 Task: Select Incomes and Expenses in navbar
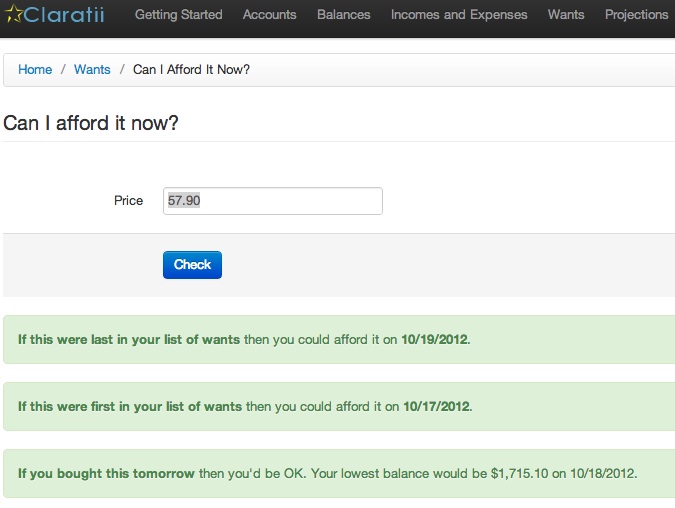[459, 15]
